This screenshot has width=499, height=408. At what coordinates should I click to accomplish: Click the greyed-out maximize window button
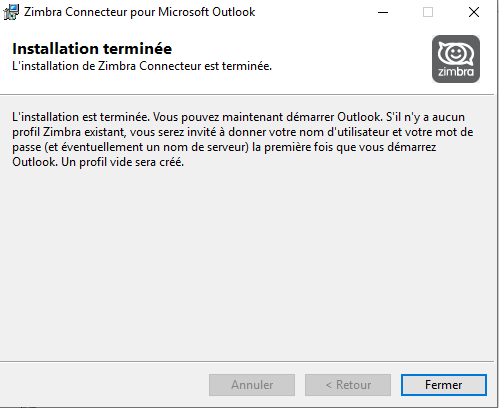[428, 12]
